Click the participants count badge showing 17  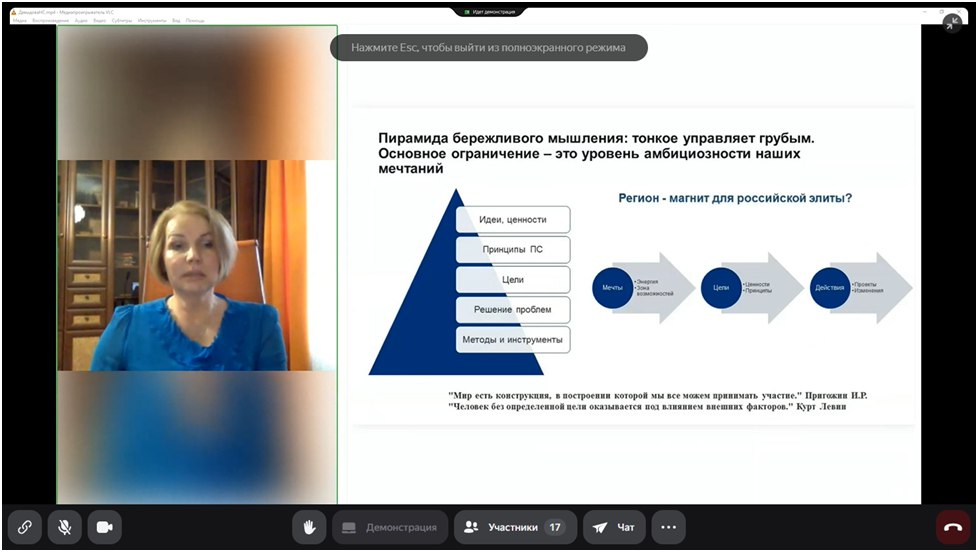point(554,527)
